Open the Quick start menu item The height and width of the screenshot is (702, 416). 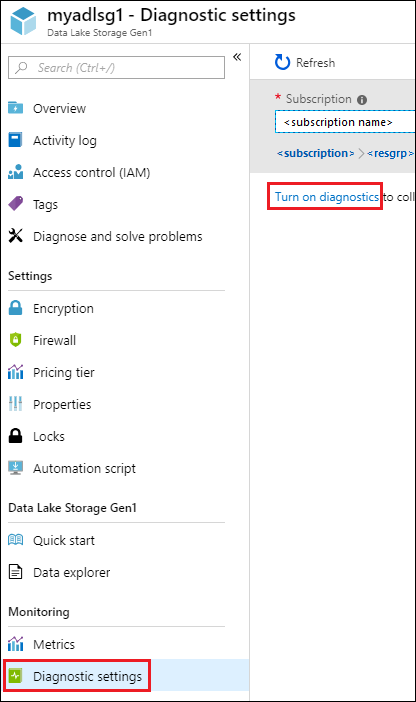52,540
